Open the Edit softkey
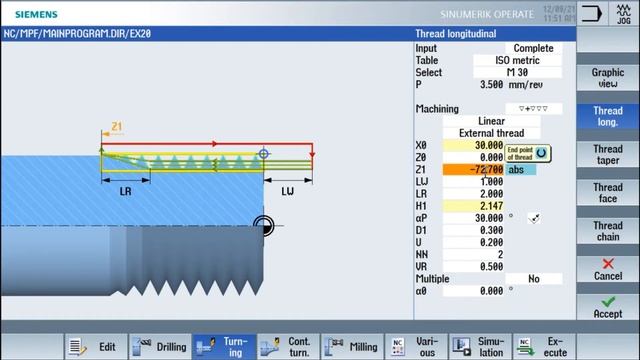The width and height of the screenshot is (640, 360). coord(96,347)
